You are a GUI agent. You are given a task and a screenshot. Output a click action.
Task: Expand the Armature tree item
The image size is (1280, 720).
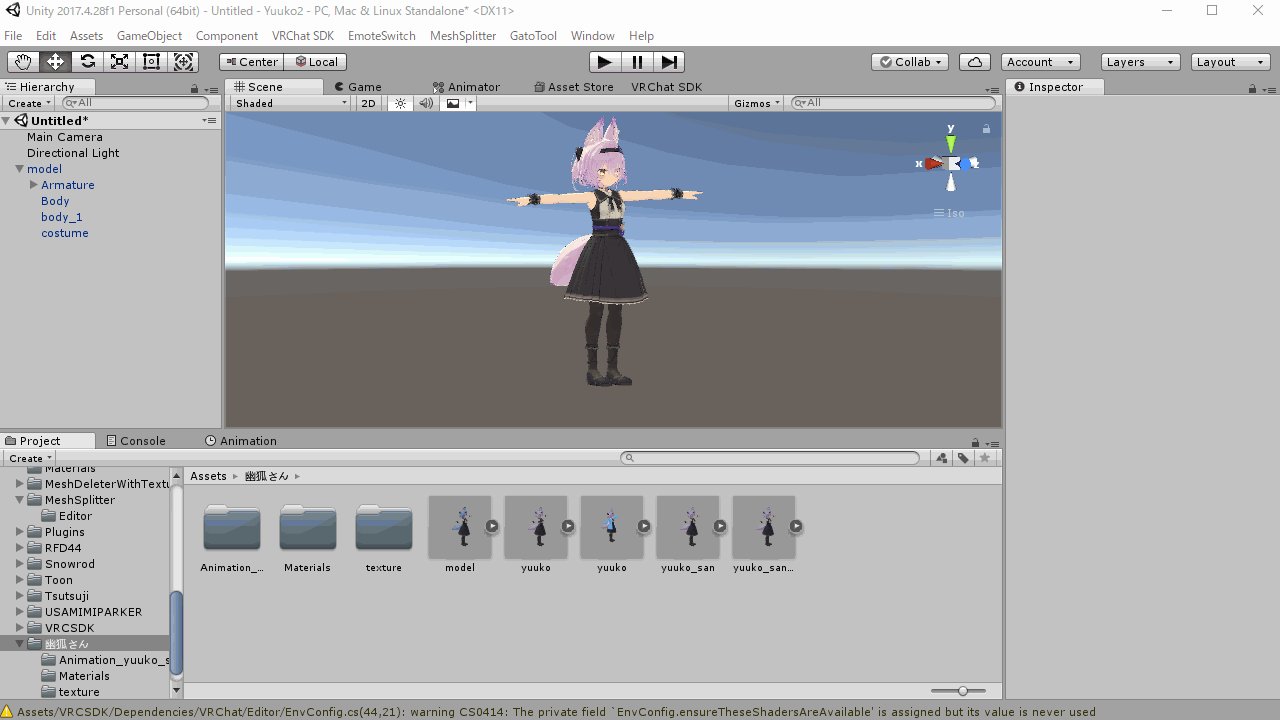tap(34, 185)
